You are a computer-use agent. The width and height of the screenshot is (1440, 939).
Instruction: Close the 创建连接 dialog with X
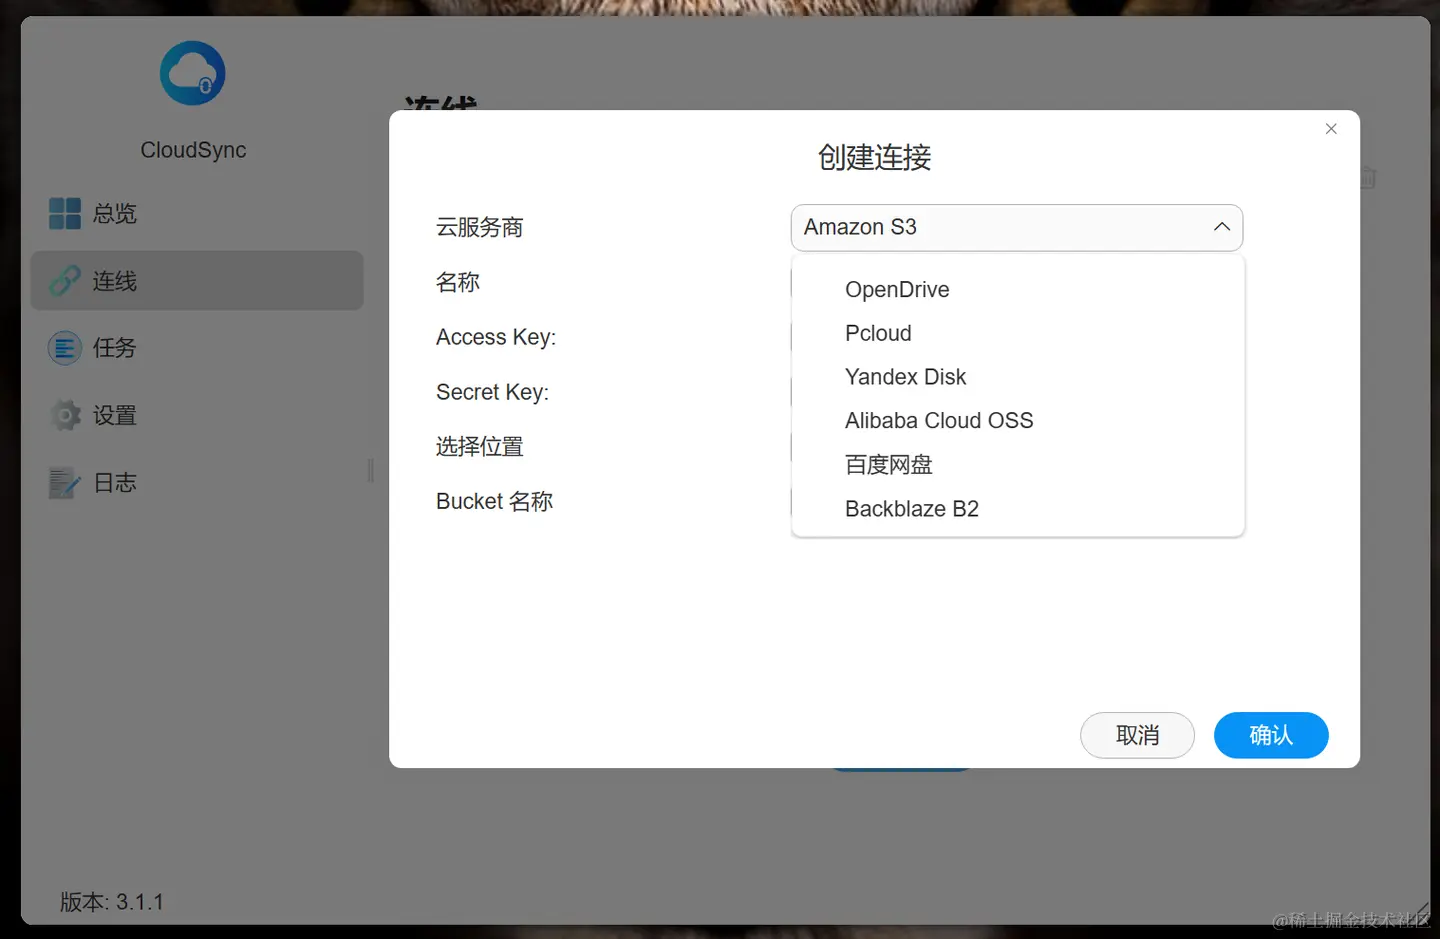[1331, 129]
